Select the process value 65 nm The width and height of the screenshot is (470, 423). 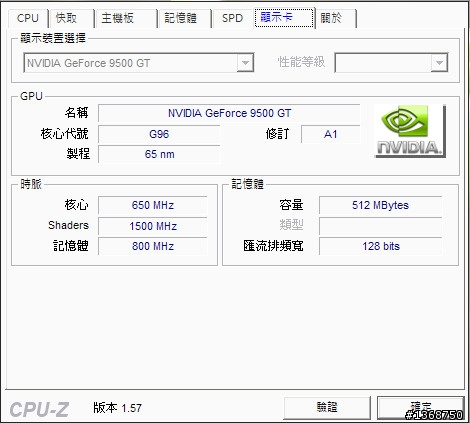(159, 154)
